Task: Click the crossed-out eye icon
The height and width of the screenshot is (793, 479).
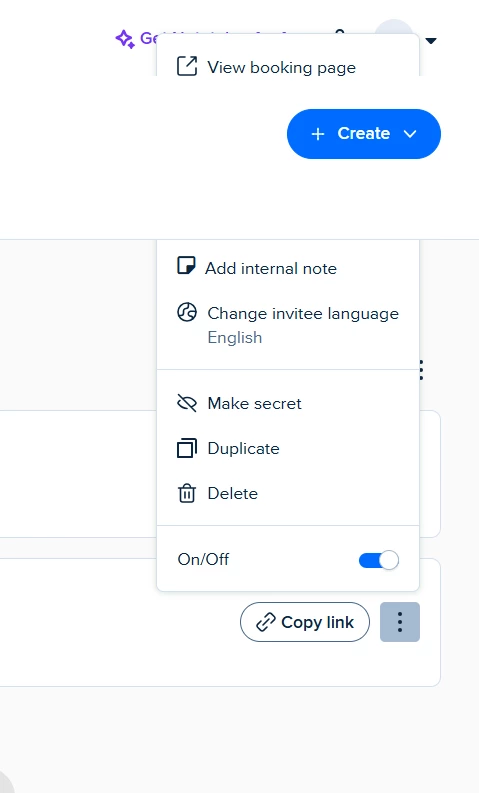Action: [x=187, y=403]
